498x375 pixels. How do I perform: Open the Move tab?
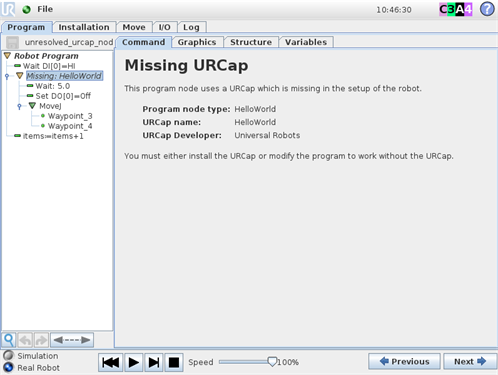point(134,27)
